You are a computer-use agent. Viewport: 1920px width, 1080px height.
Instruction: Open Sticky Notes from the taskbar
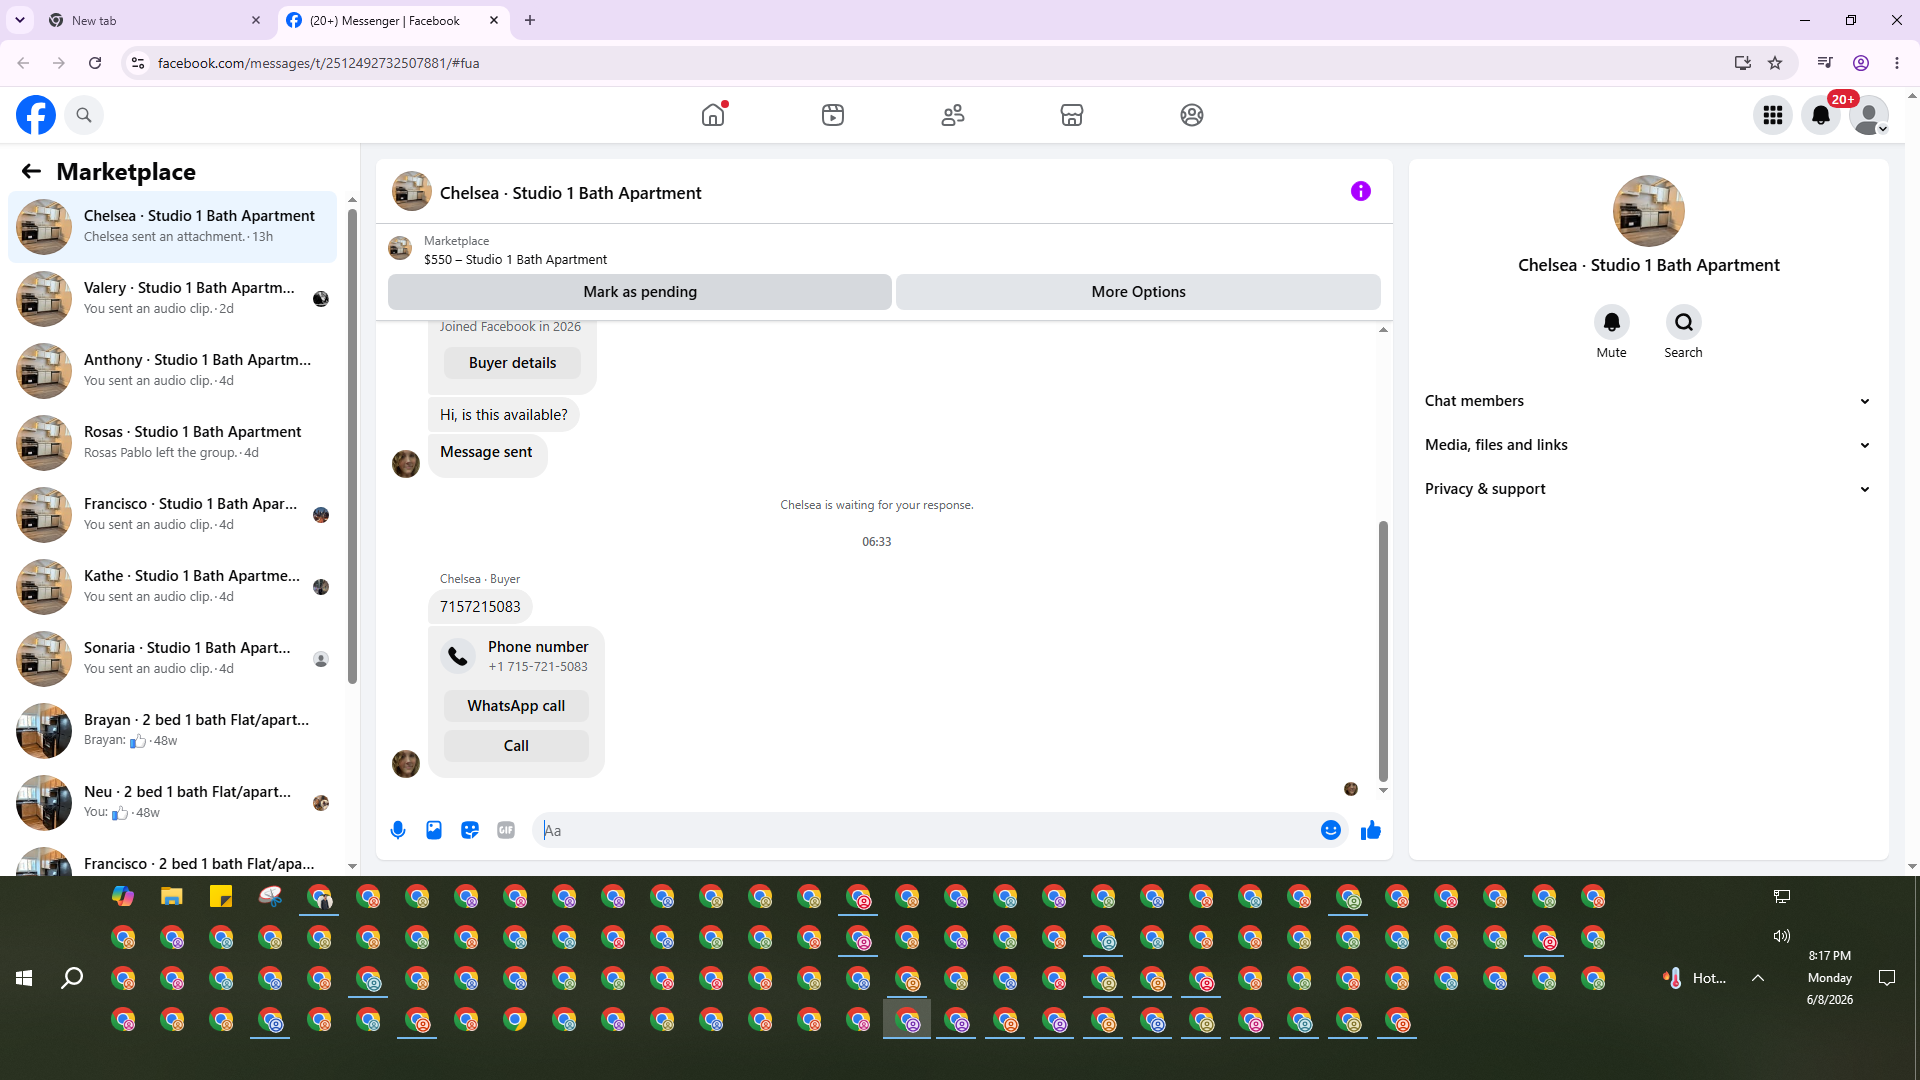coord(221,896)
